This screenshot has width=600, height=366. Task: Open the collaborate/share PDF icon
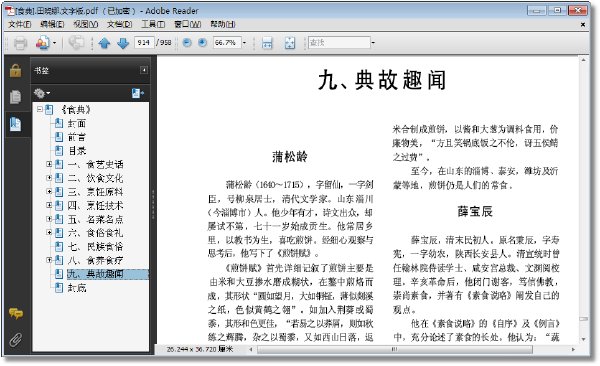(x=42, y=43)
